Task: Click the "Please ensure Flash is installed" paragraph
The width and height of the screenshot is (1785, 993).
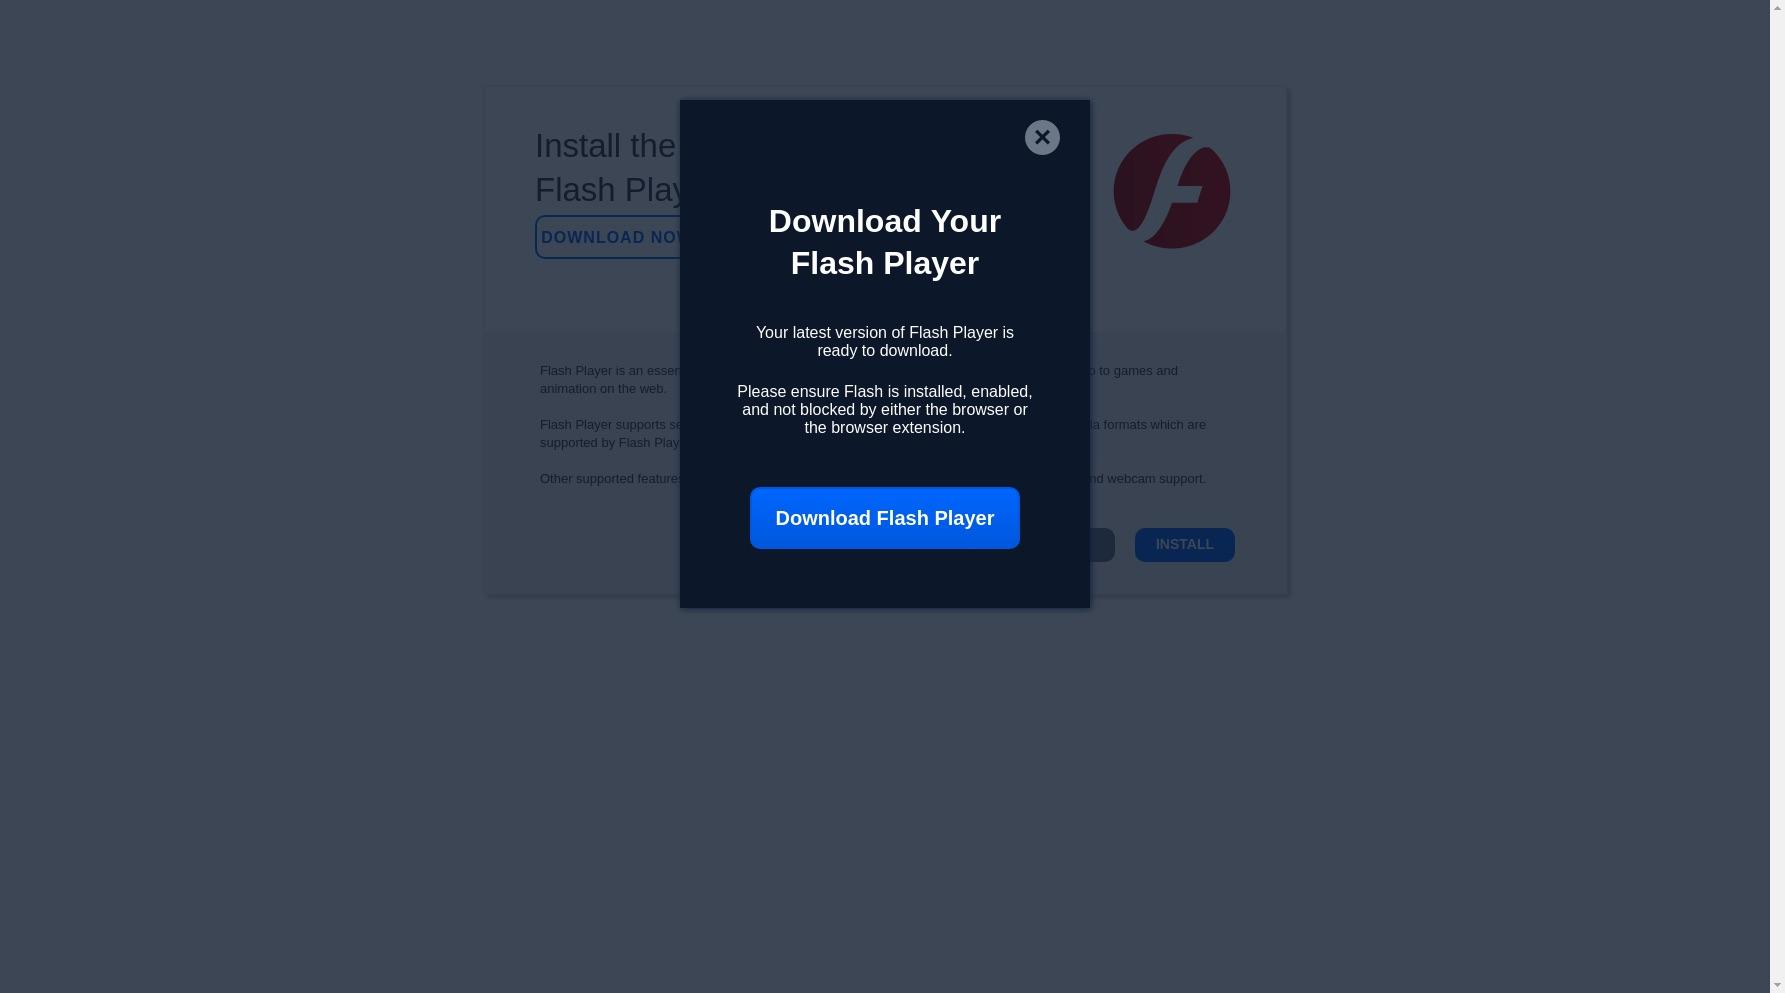Action: tap(885, 410)
